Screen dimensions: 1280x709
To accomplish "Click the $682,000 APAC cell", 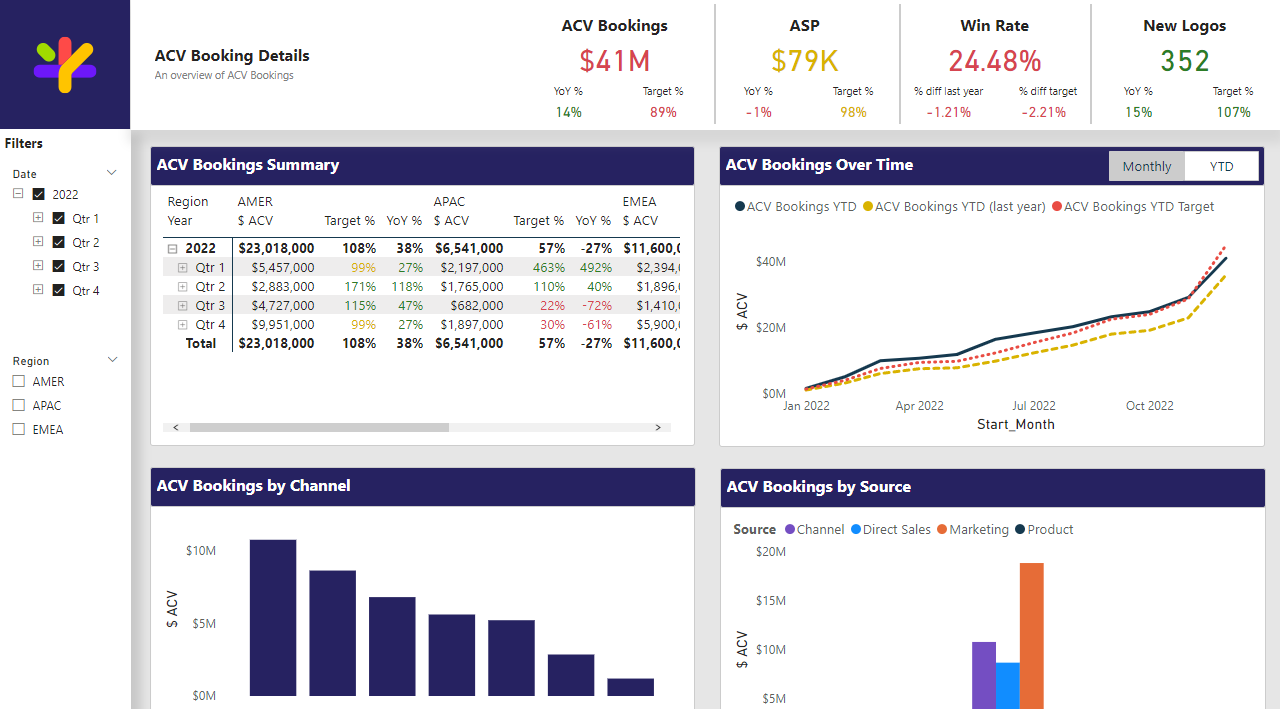I will click(x=477, y=305).
